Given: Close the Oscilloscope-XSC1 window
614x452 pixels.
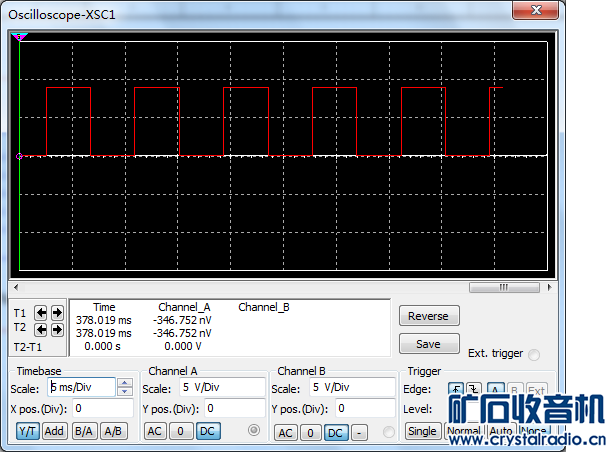Looking at the screenshot, I should click(535, 10).
